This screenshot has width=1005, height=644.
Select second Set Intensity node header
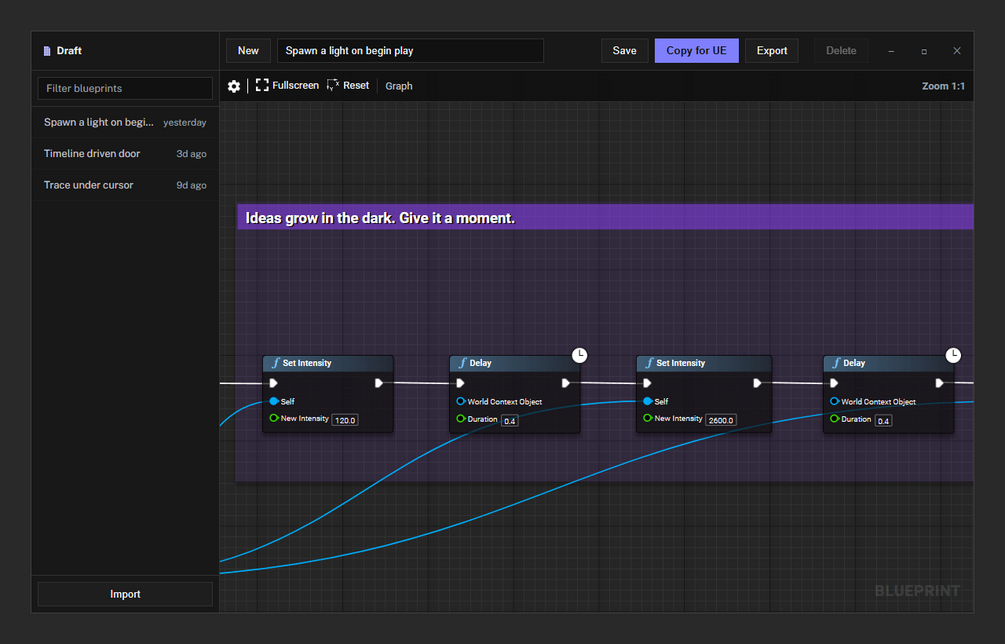[x=704, y=363]
